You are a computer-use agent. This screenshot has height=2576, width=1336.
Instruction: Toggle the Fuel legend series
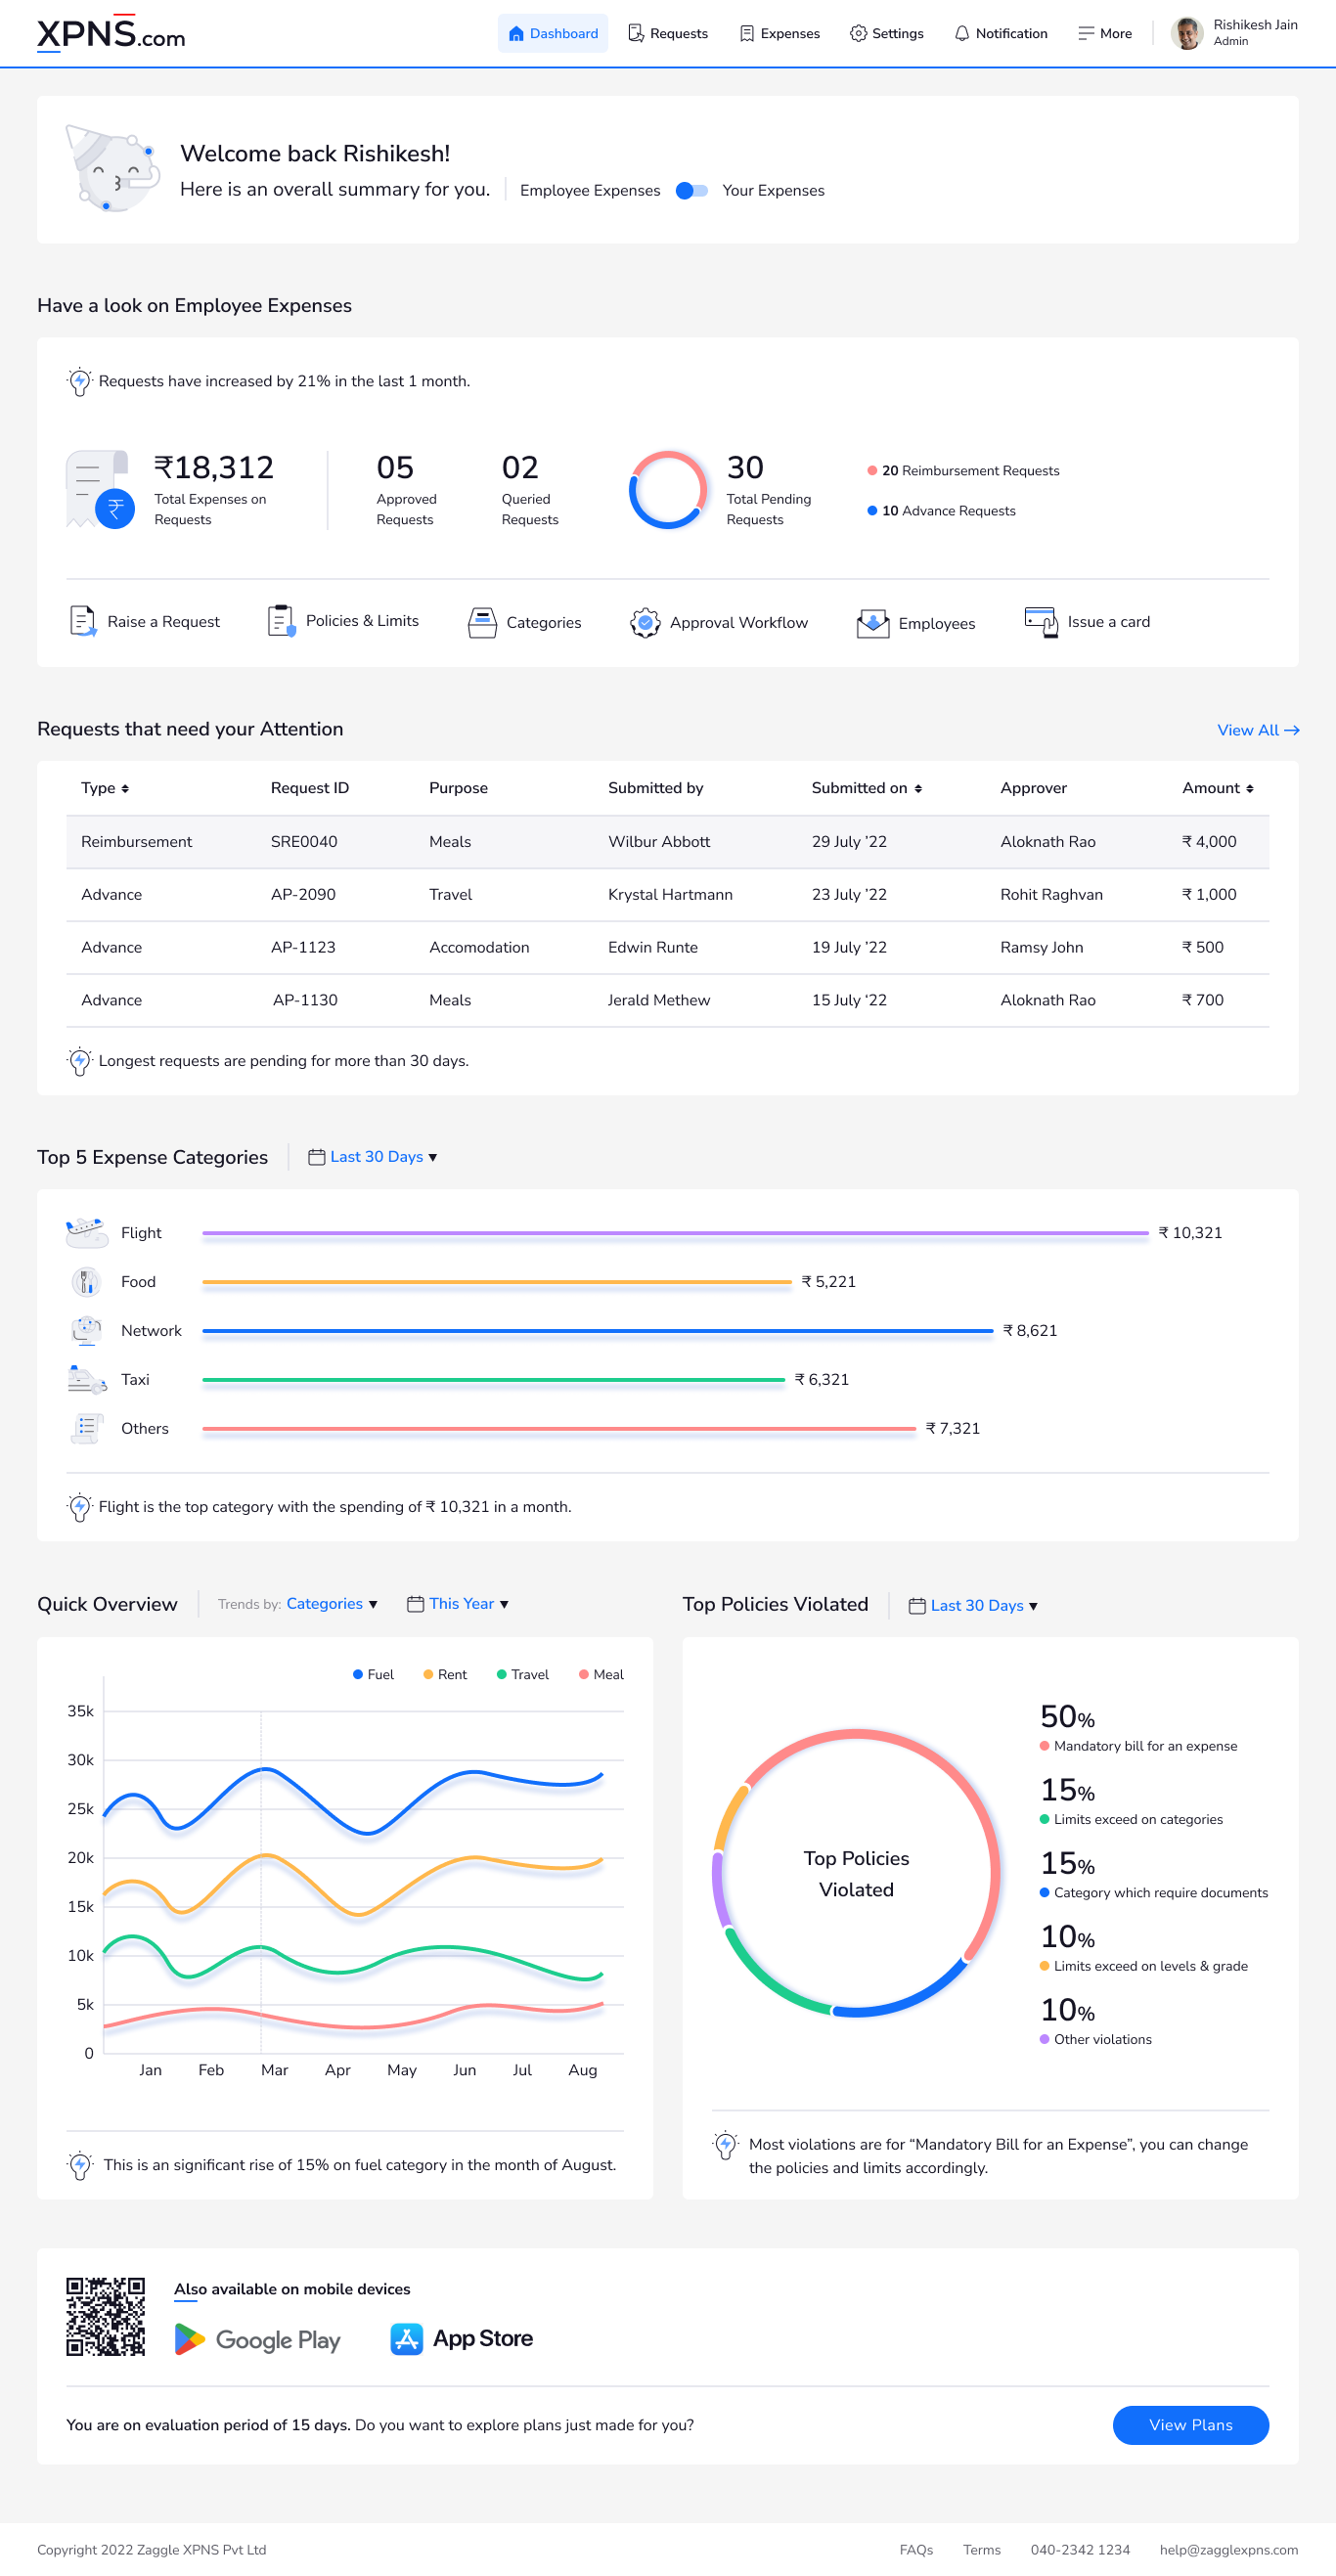pos(374,1674)
